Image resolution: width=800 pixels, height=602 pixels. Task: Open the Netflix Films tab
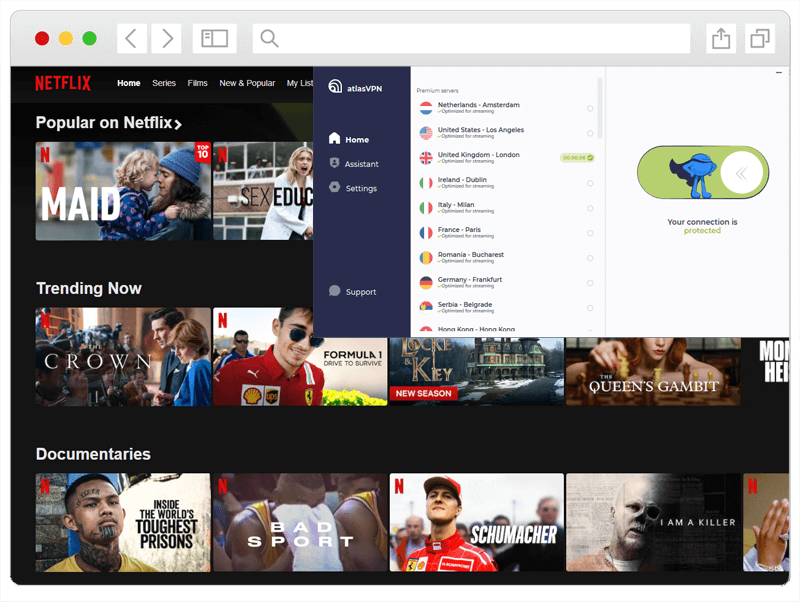click(x=197, y=83)
